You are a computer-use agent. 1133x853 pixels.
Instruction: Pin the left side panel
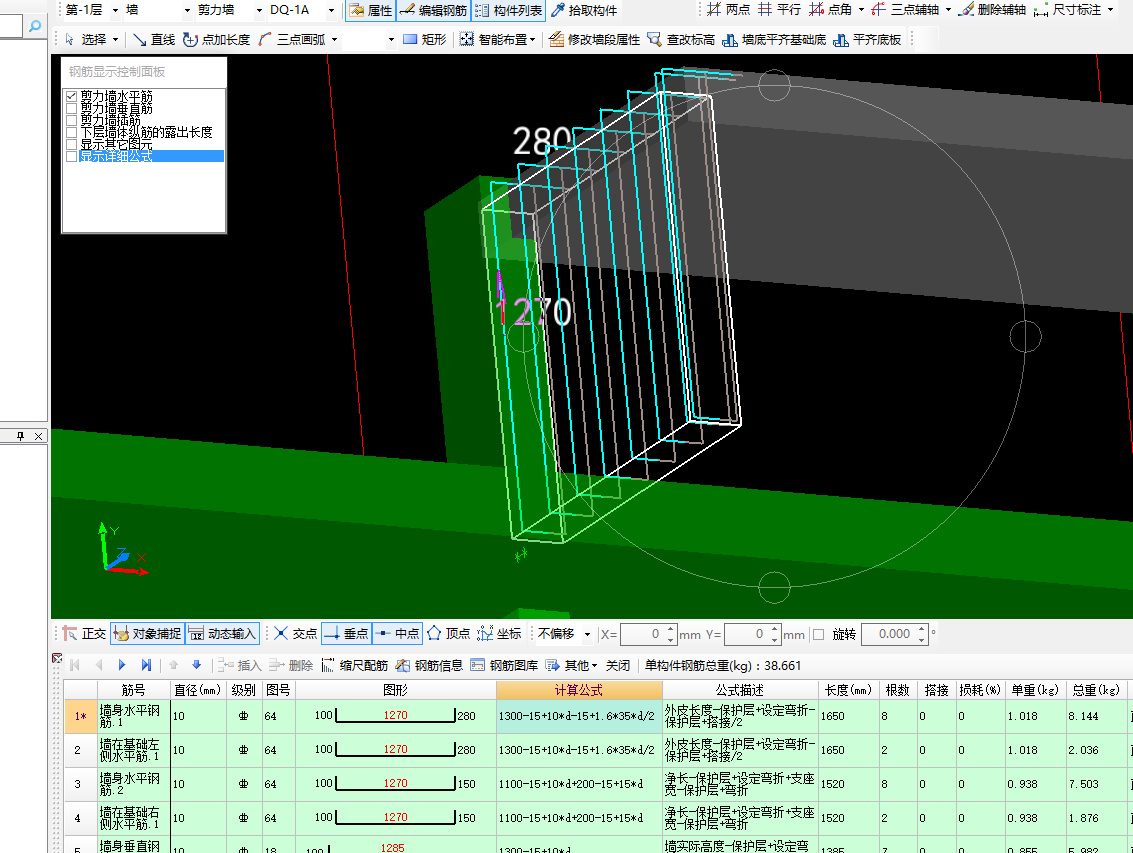(x=20, y=436)
